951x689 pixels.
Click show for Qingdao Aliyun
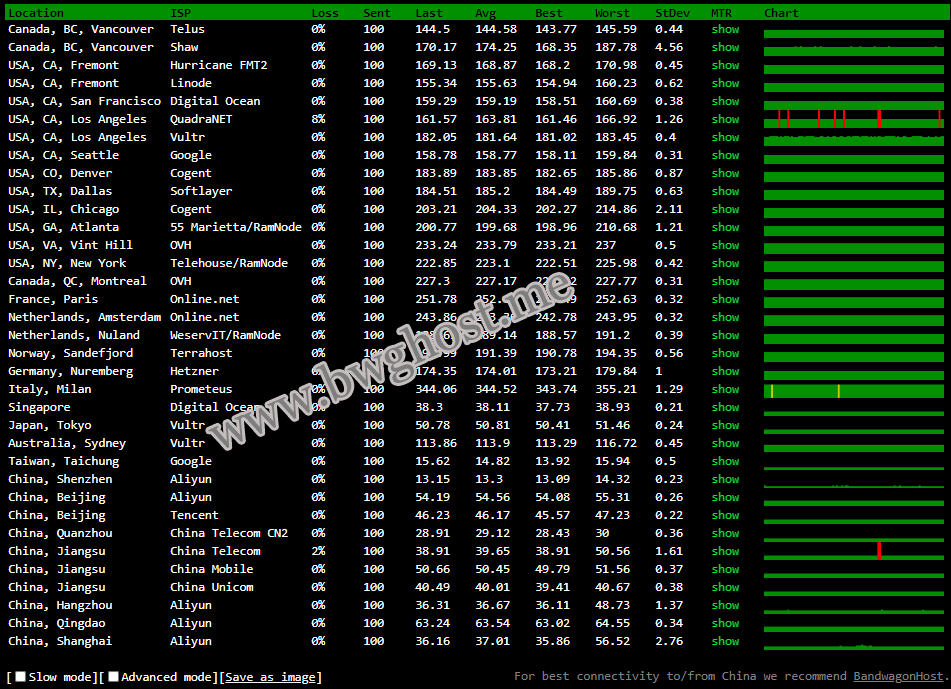725,623
